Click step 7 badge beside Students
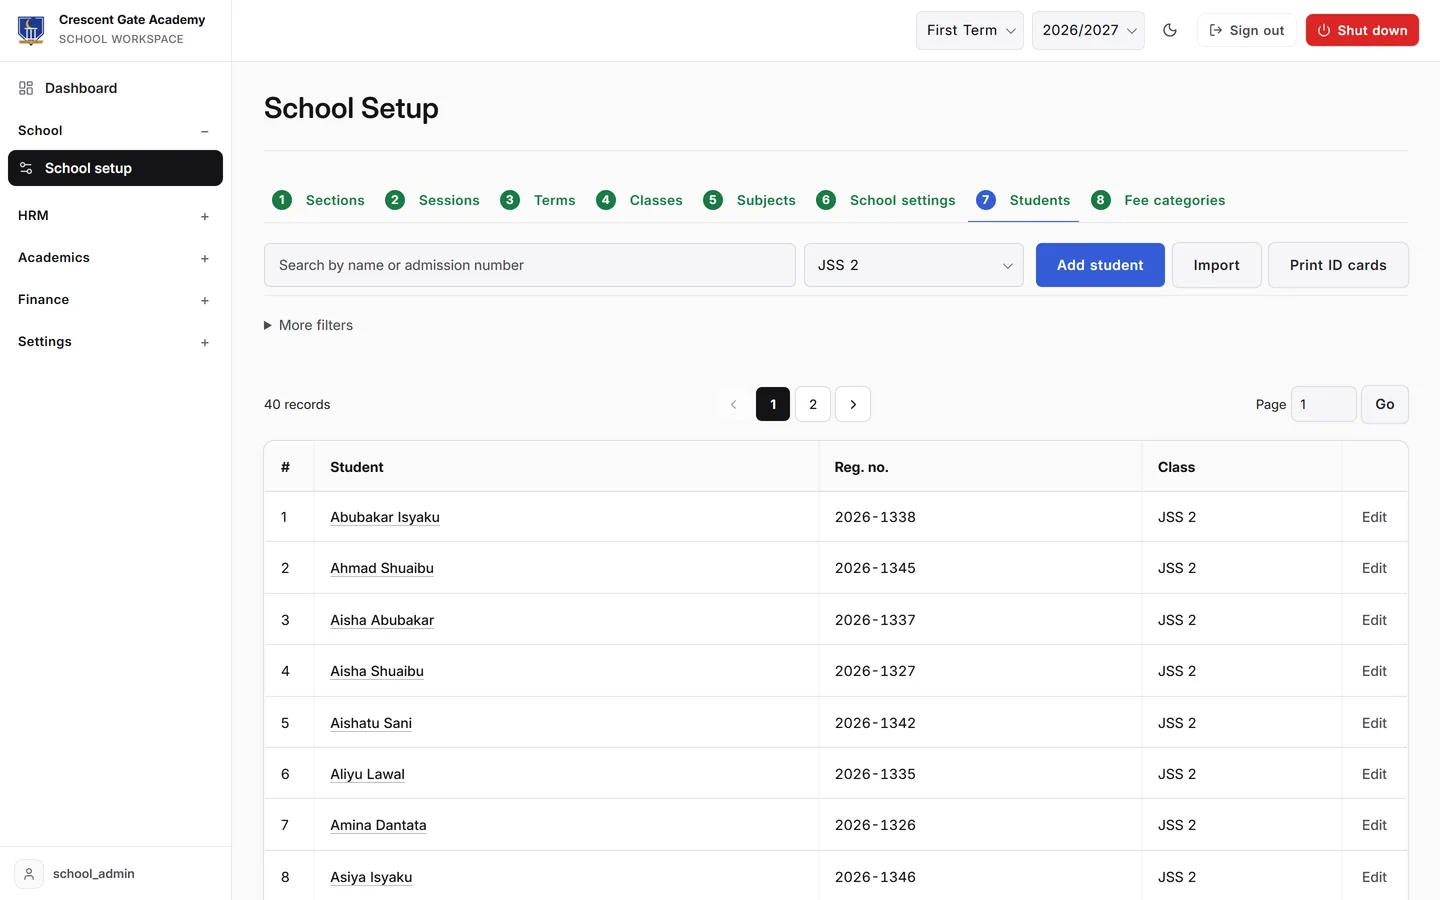1440x900 pixels. click(x=986, y=200)
